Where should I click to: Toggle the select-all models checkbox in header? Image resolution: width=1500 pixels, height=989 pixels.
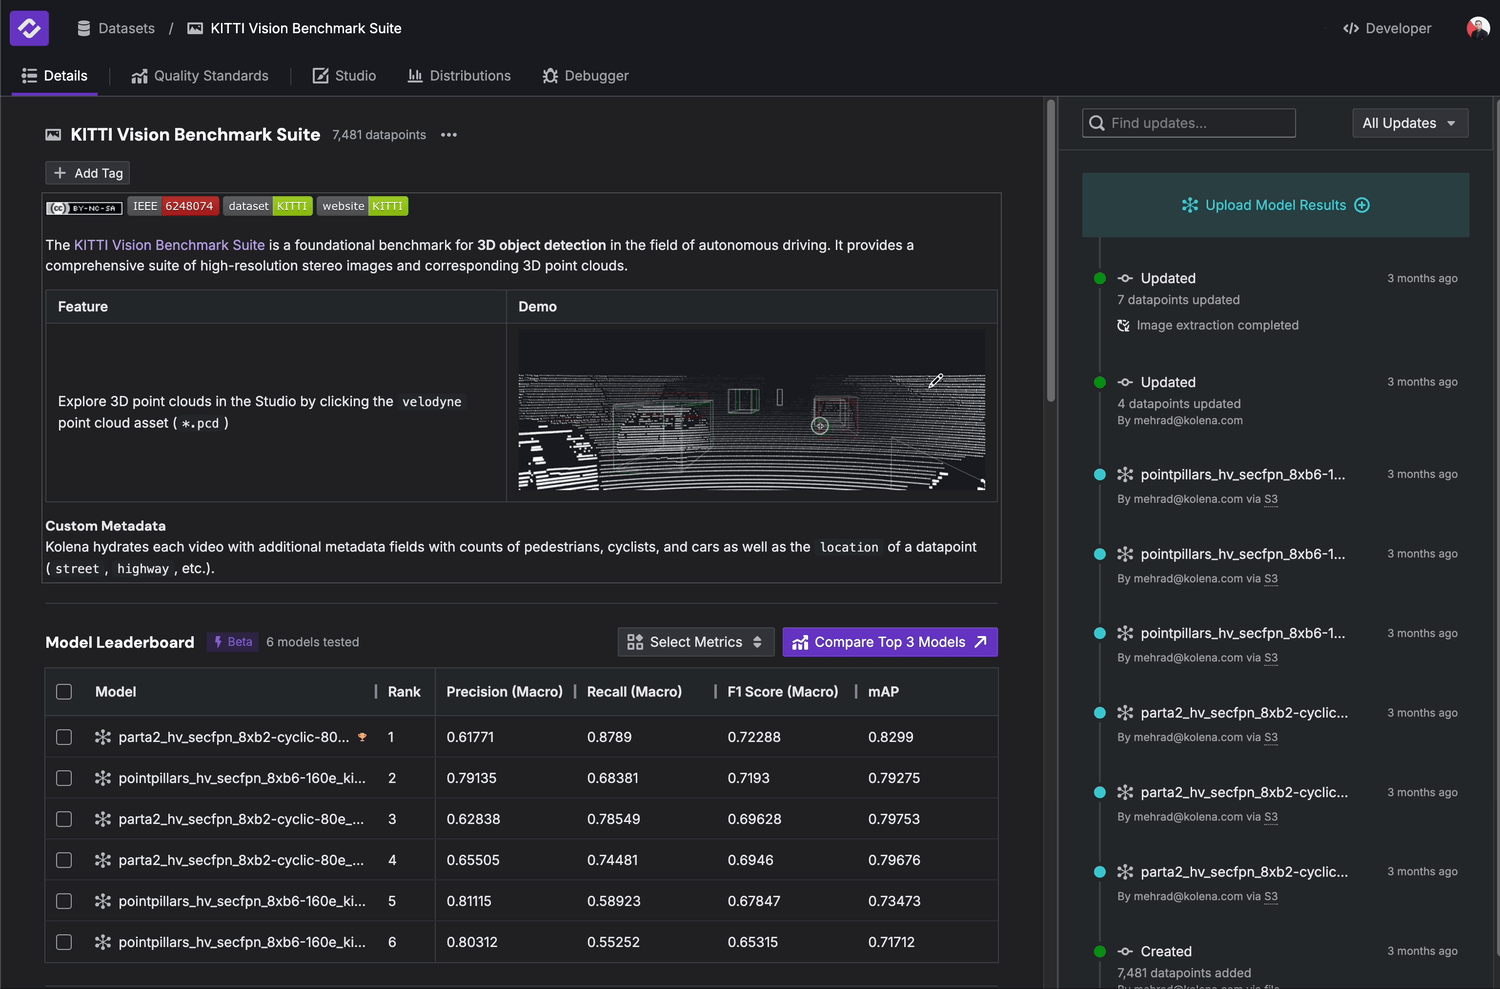point(64,692)
